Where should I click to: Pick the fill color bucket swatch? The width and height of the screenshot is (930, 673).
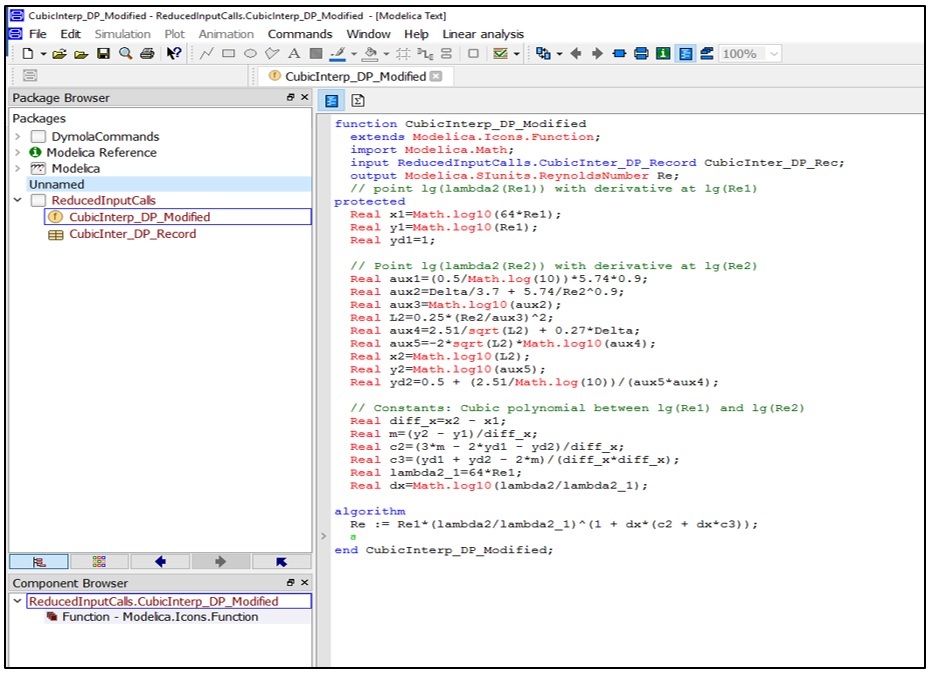click(370, 54)
